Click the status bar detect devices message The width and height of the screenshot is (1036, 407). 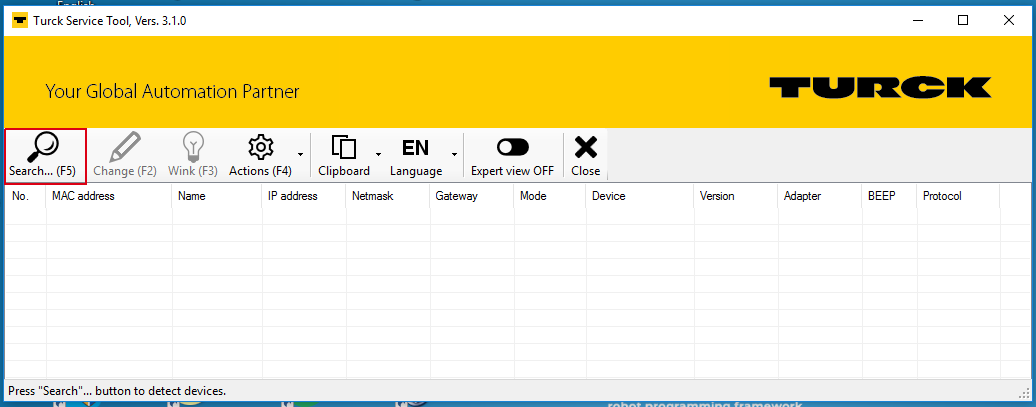(x=117, y=390)
